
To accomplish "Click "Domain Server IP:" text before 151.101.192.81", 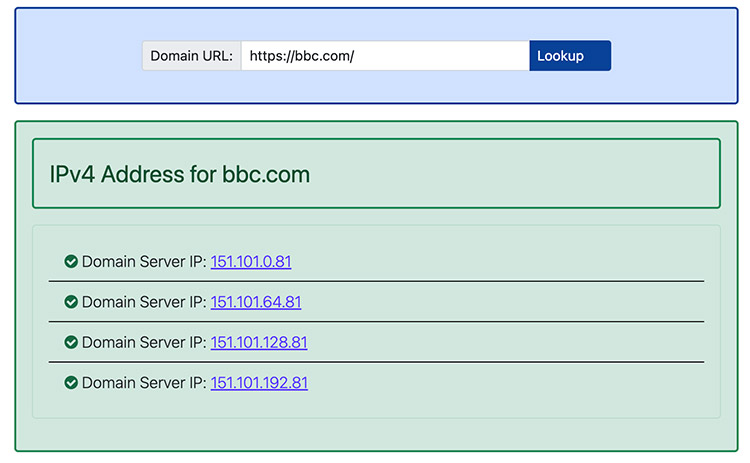I will point(144,382).
